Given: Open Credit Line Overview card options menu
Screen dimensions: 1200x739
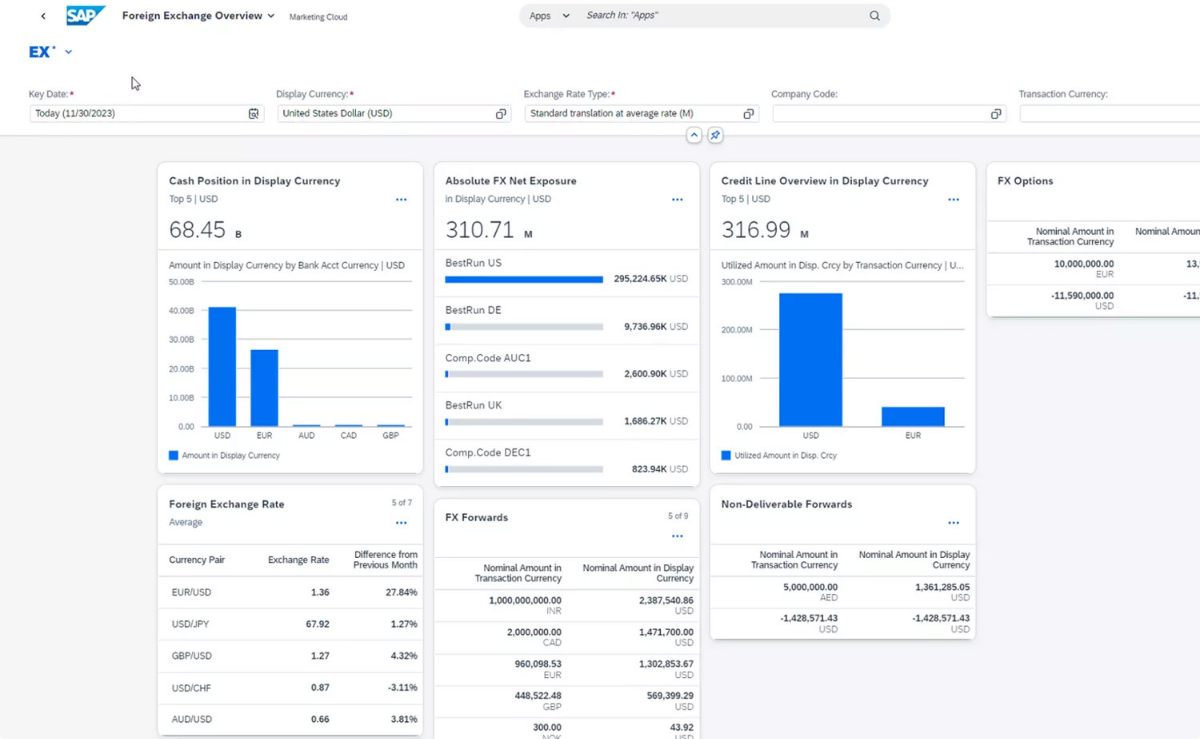Looking at the screenshot, I should tap(953, 200).
